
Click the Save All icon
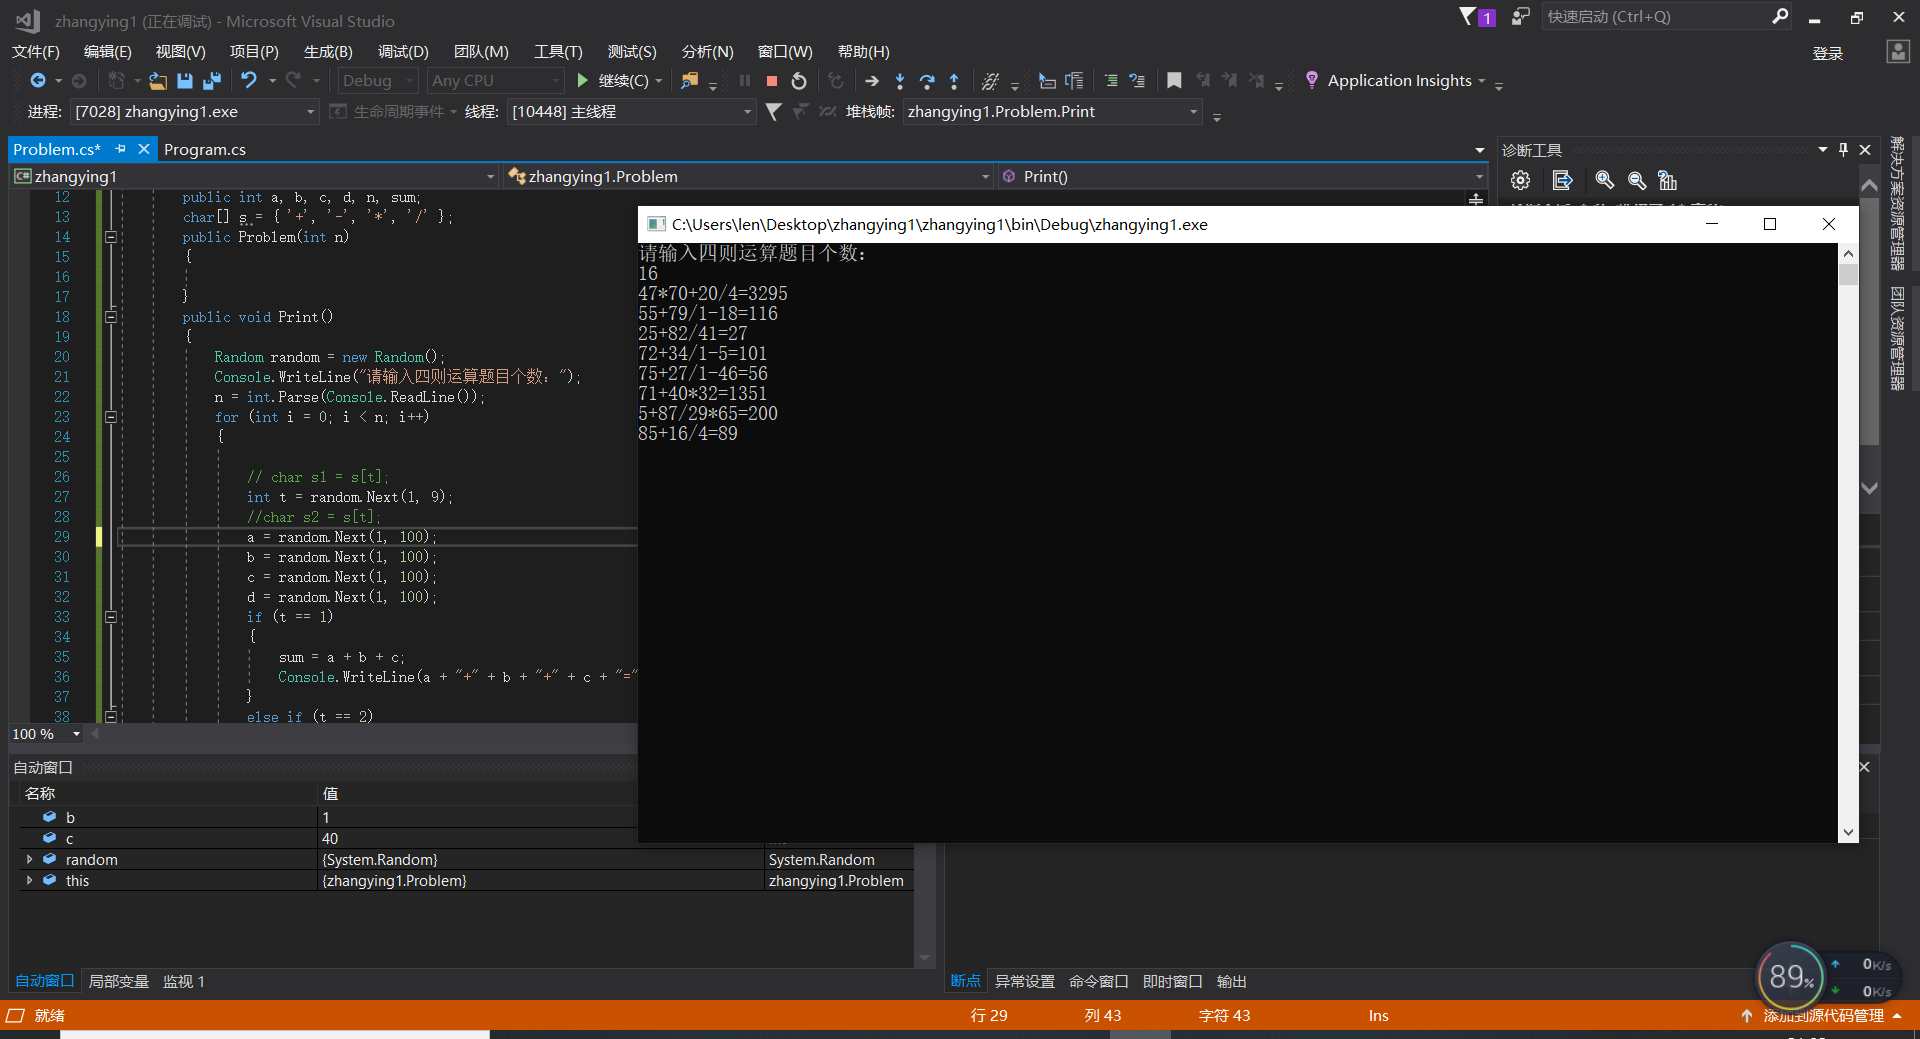(x=212, y=81)
